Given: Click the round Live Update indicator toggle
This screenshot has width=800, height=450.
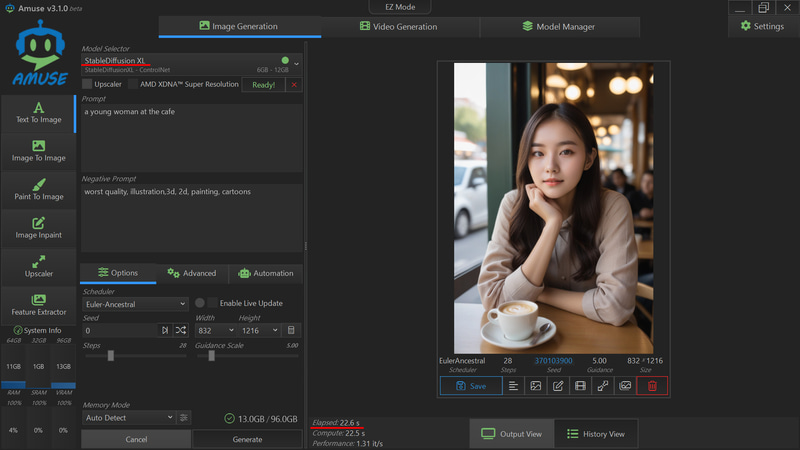Looking at the screenshot, I should tap(200, 303).
